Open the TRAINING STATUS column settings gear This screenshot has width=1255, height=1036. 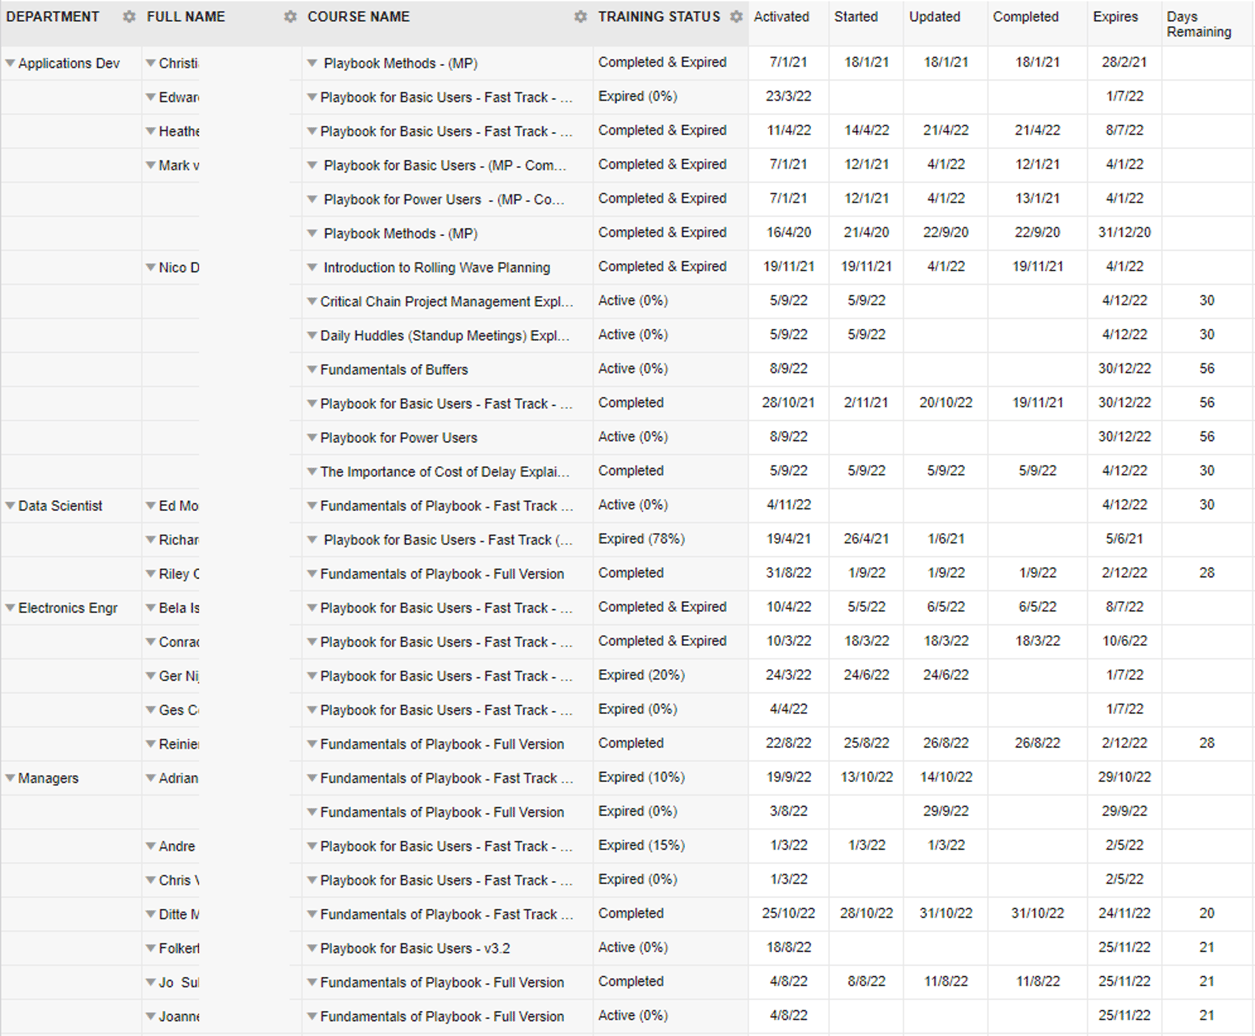point(736,17)
